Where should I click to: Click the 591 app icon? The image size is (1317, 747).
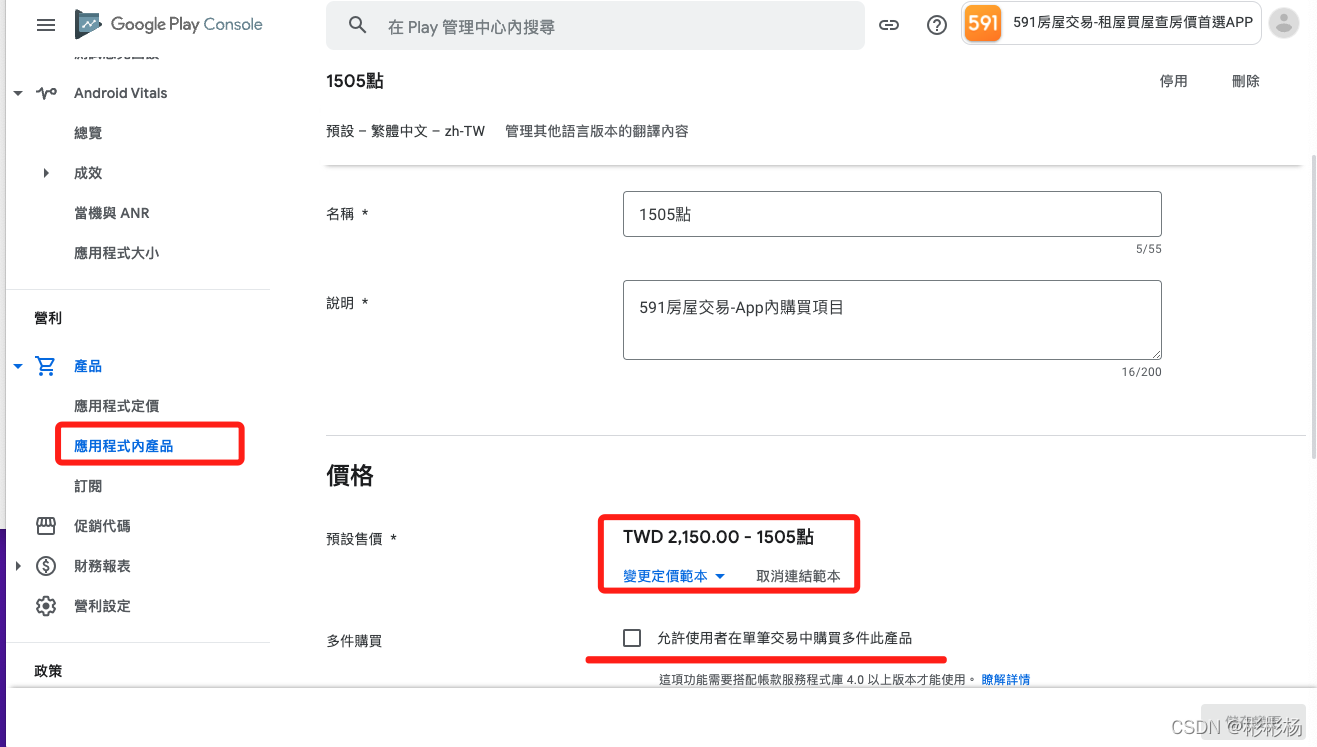pyautogui.click(x=984, y=23)
